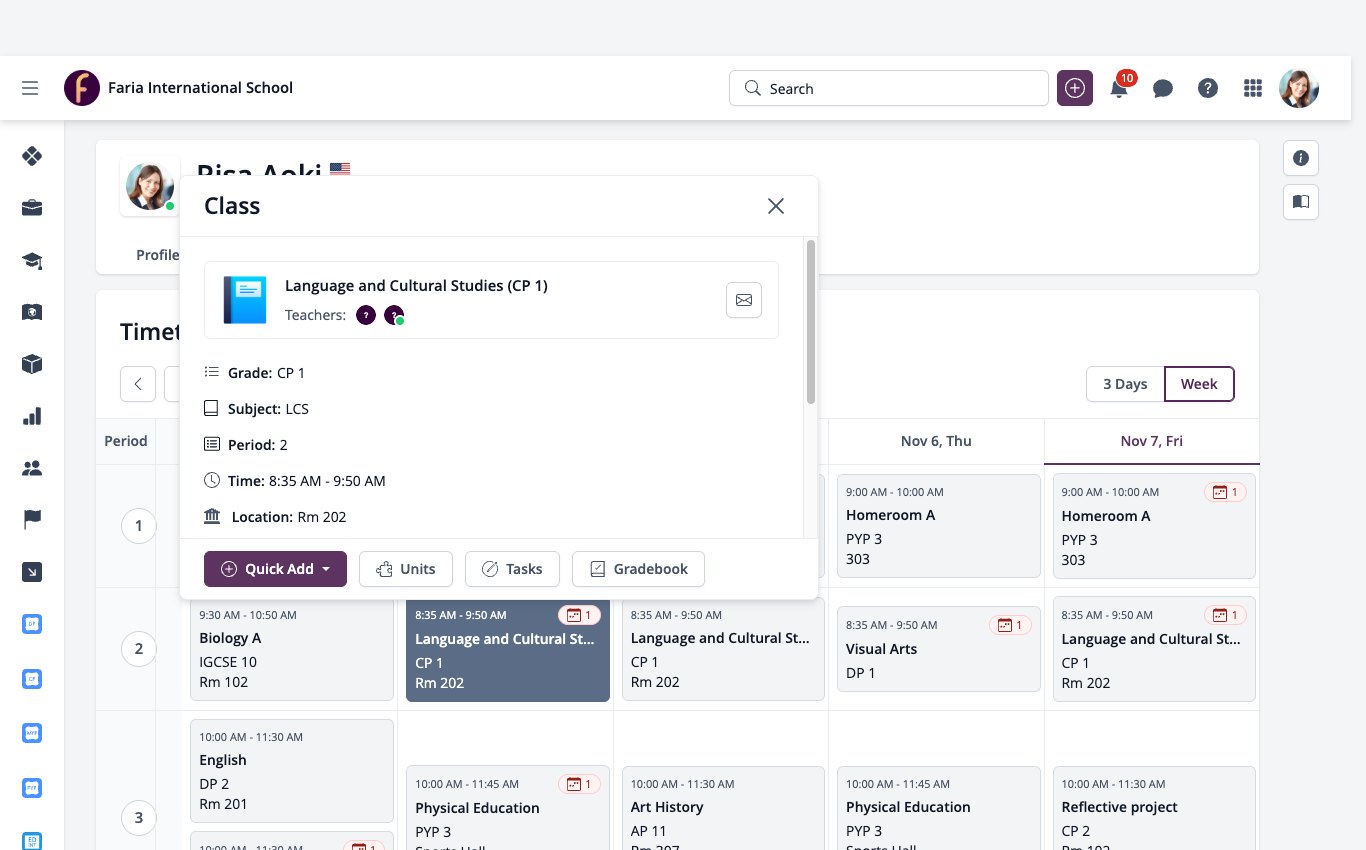
Task: Click the Faria International School logo
Action: (x=82, y=88)
